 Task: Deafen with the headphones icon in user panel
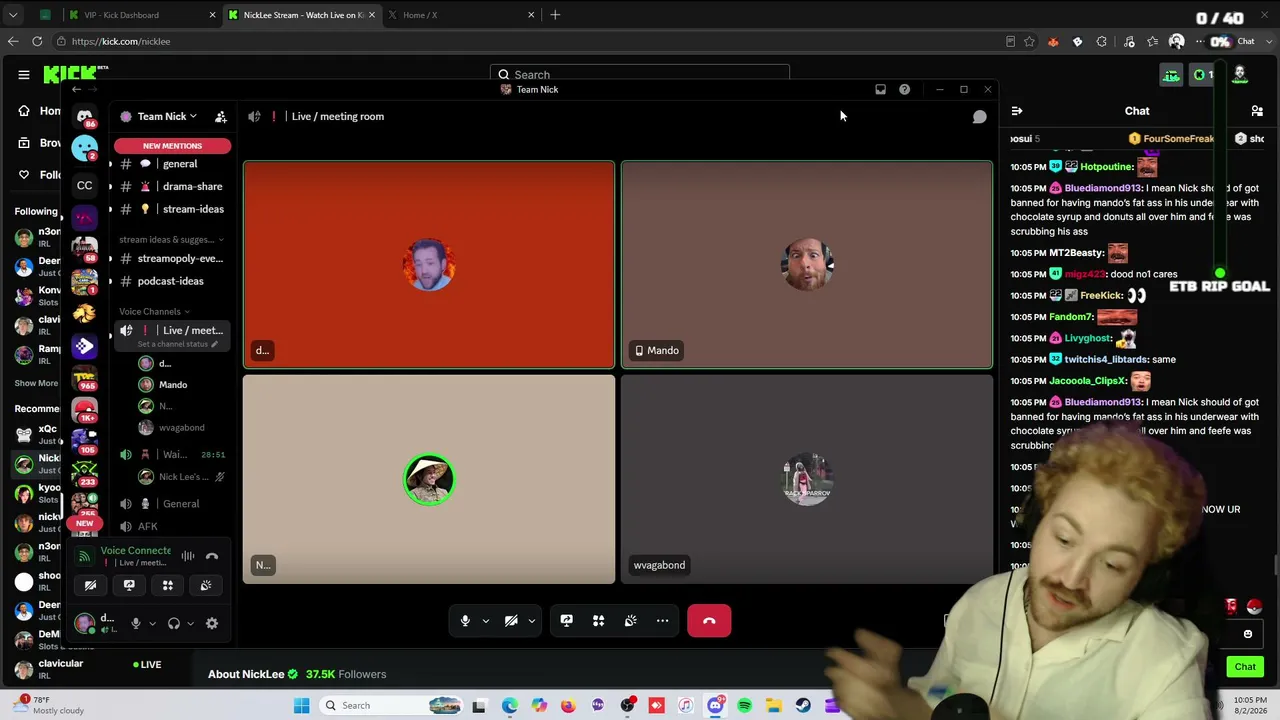(174, 623)
